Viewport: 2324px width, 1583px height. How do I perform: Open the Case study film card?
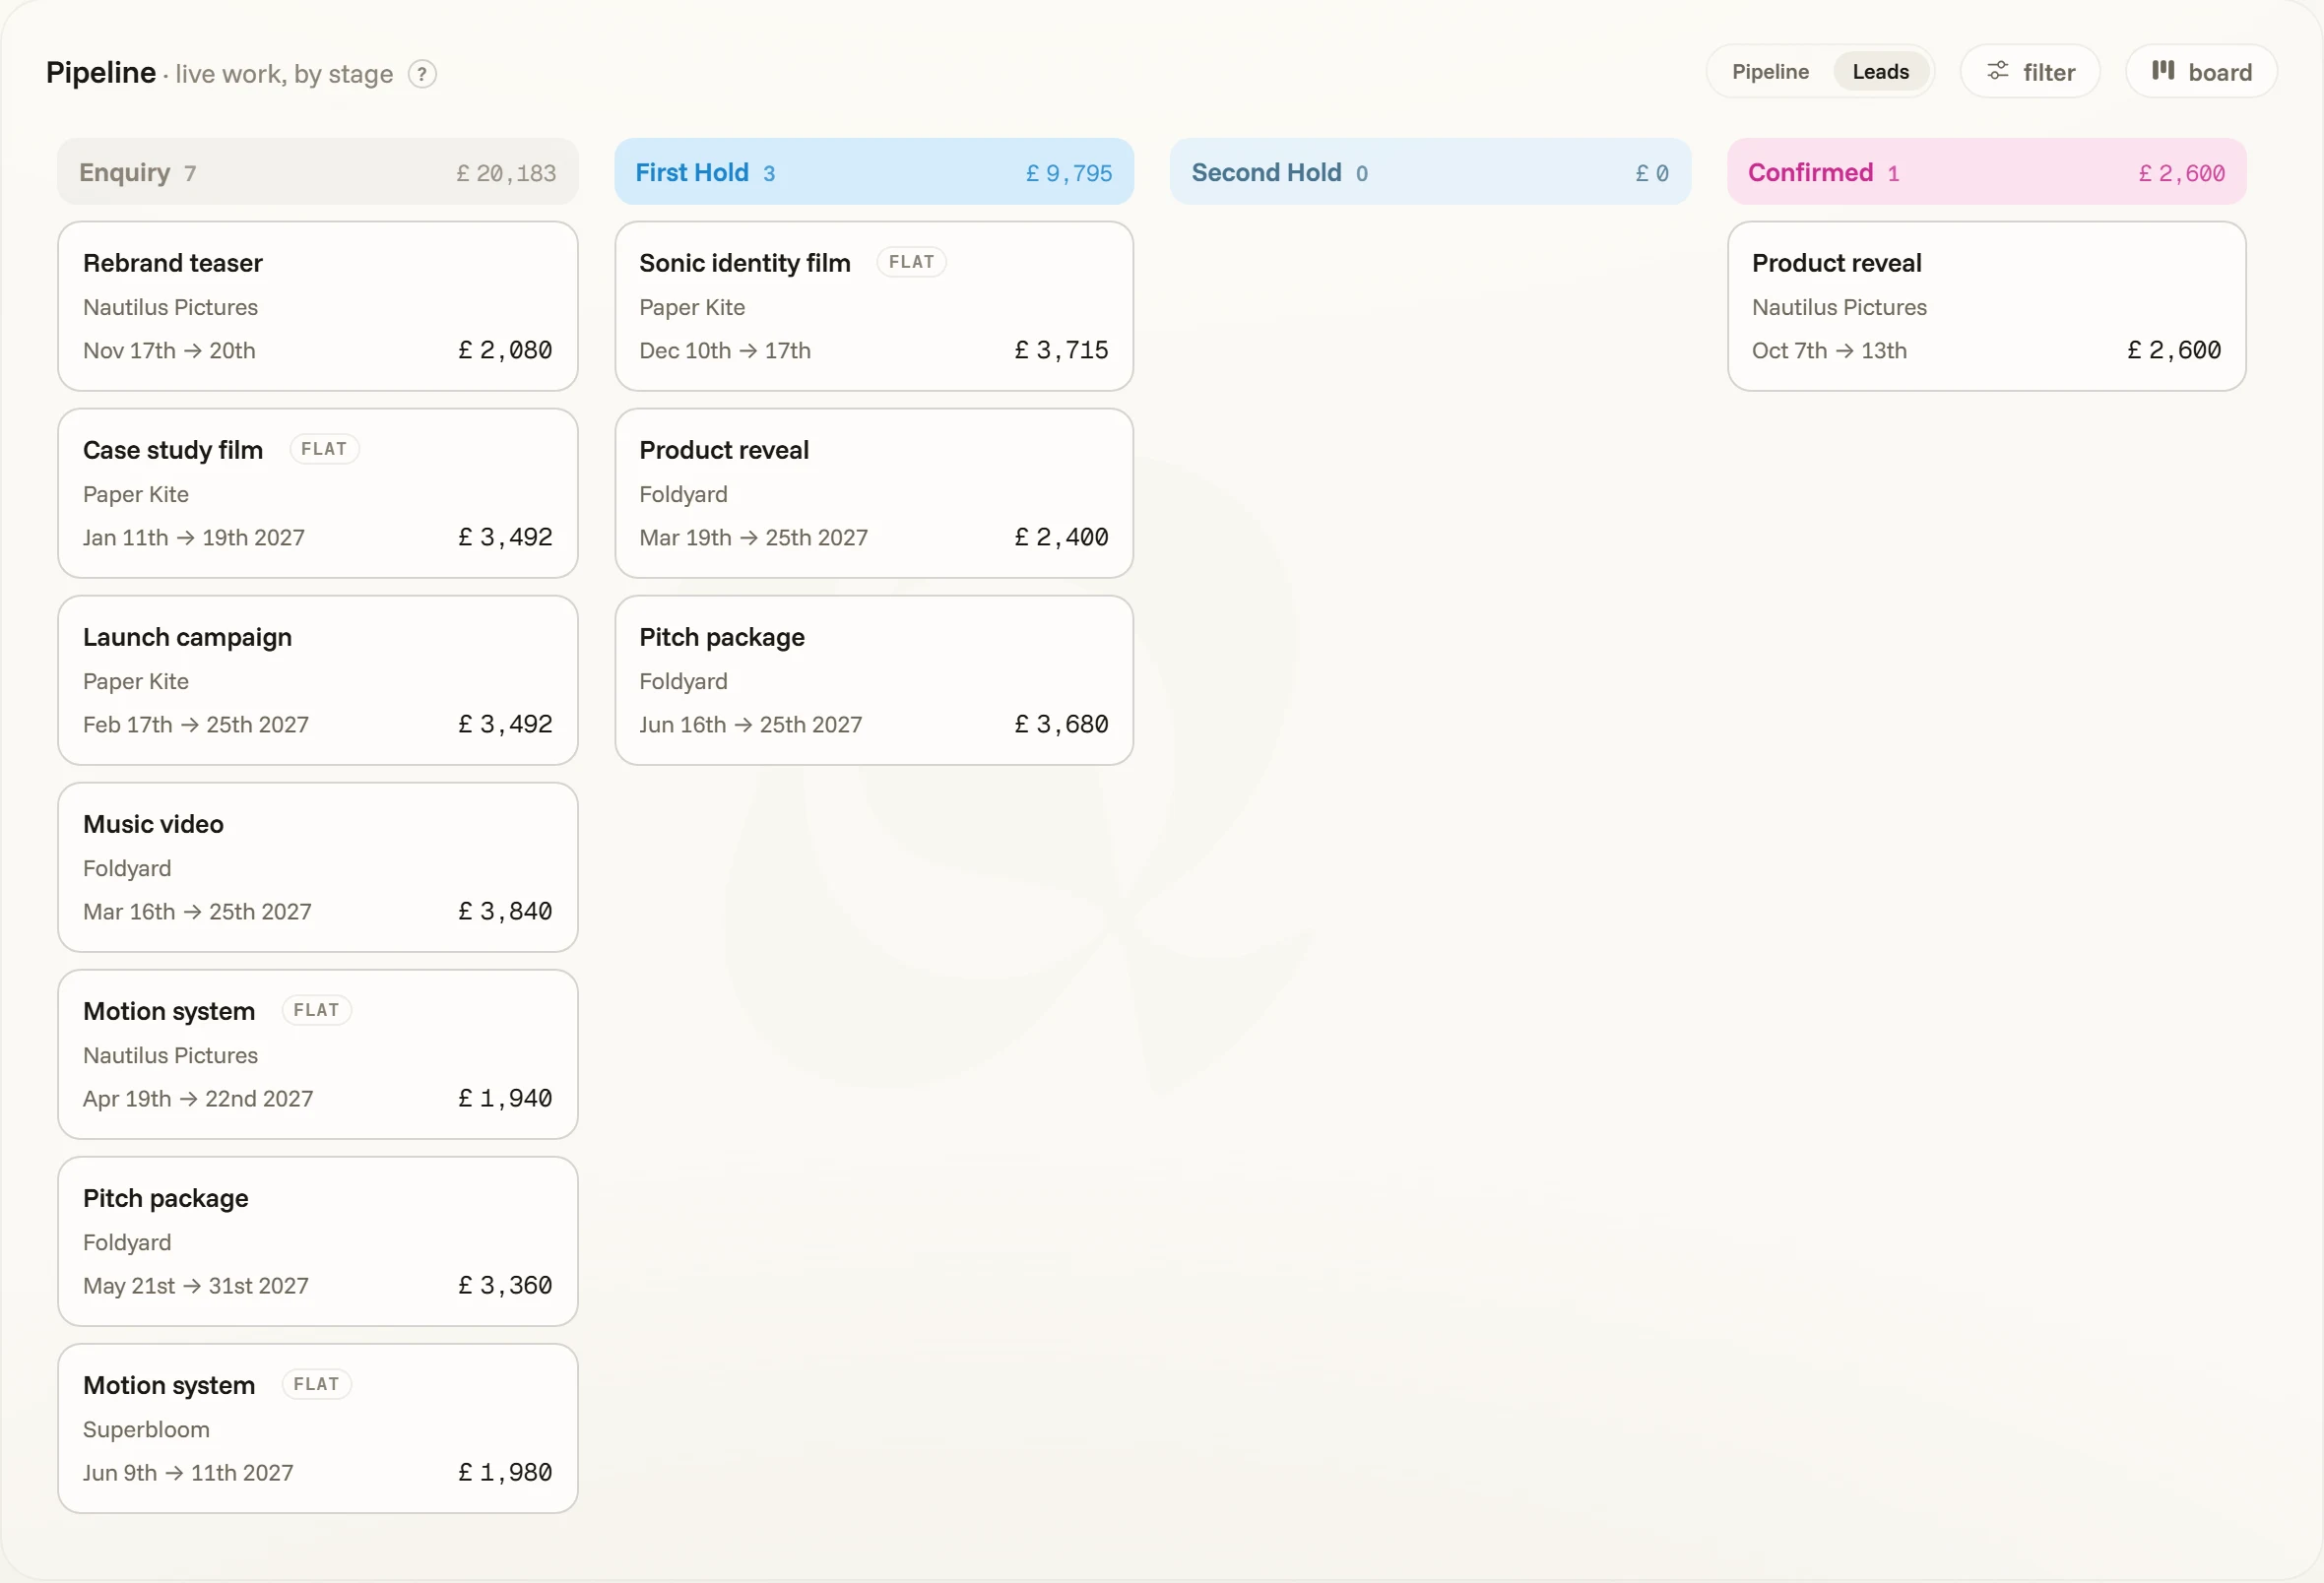318,493
